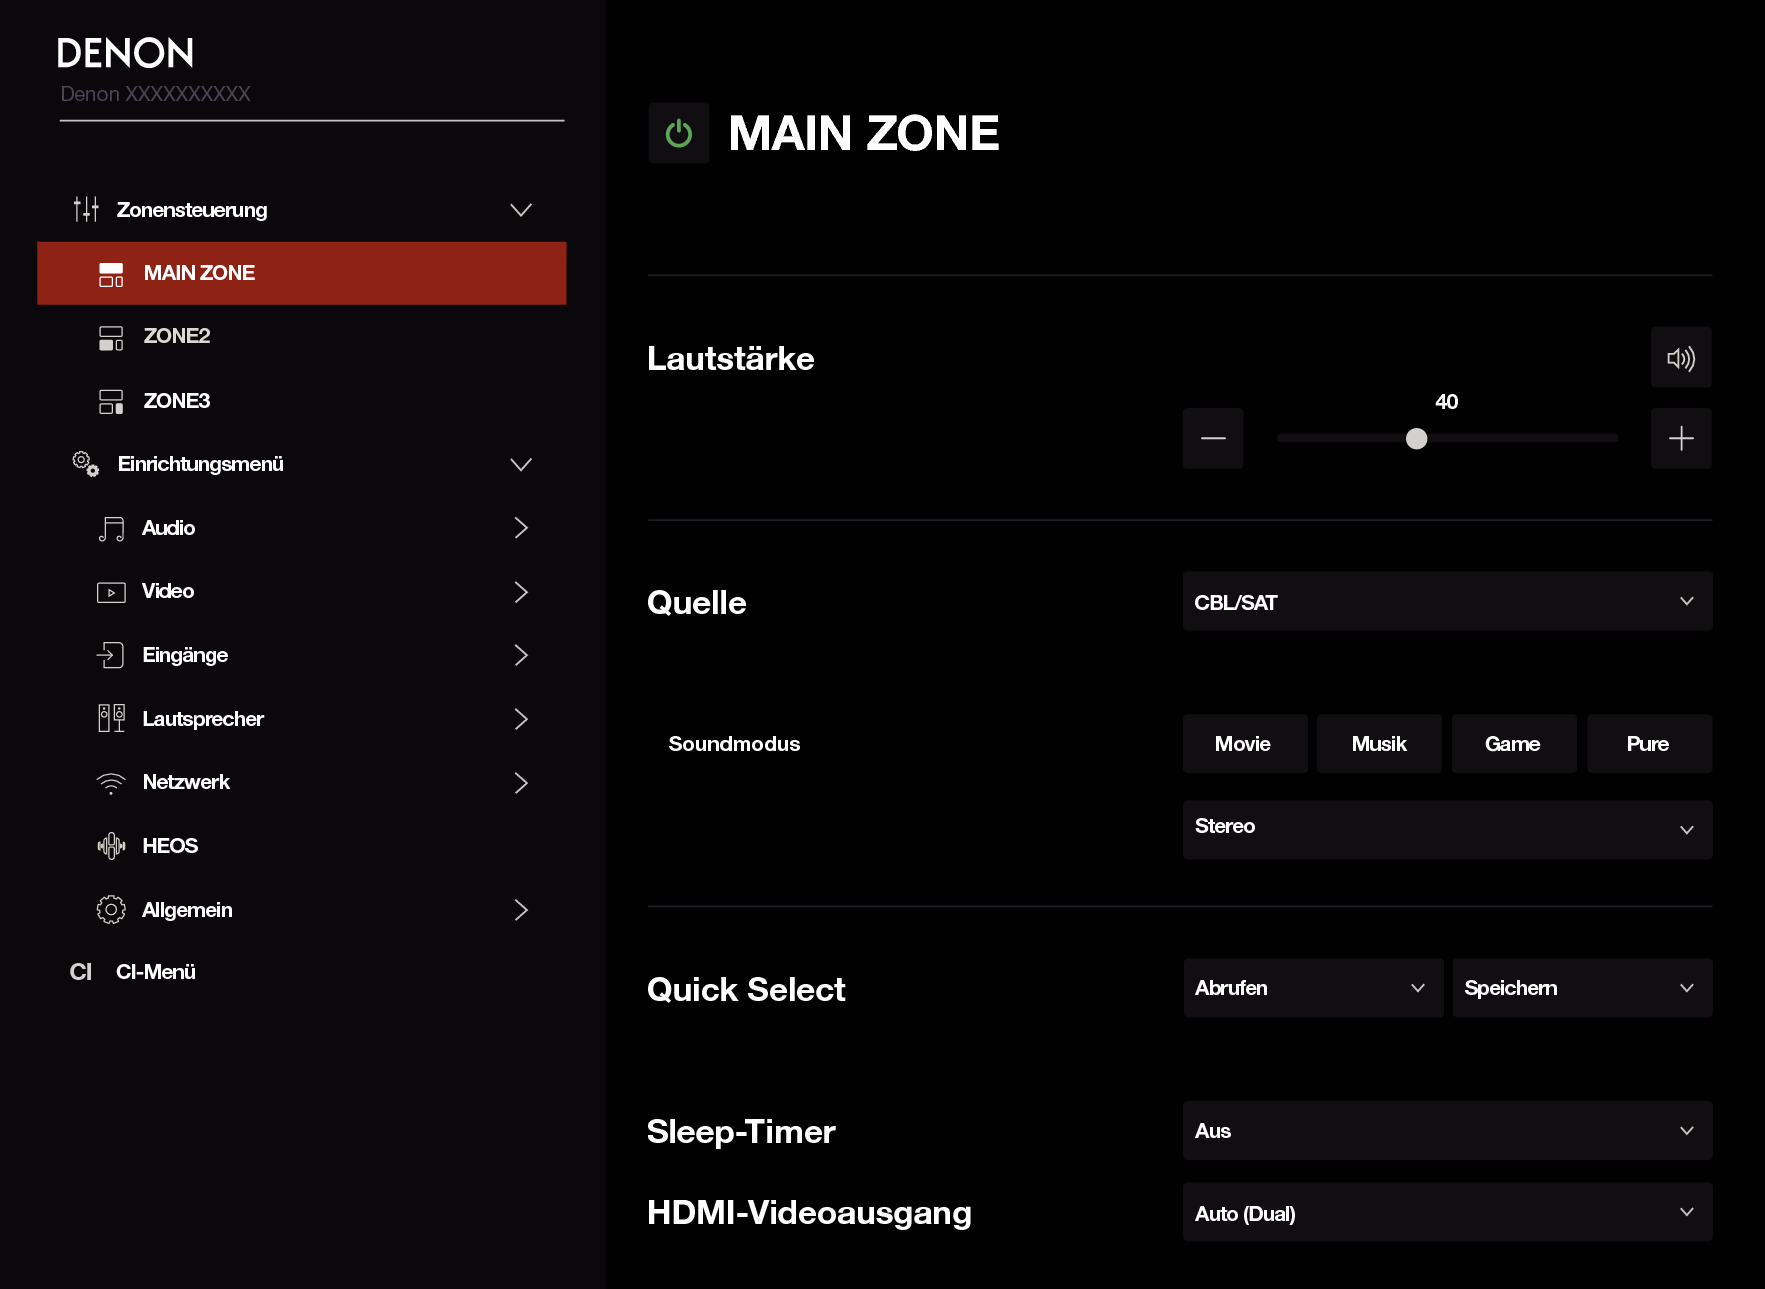
Task: Choose the Pure sound mode
Action: 1648,744
